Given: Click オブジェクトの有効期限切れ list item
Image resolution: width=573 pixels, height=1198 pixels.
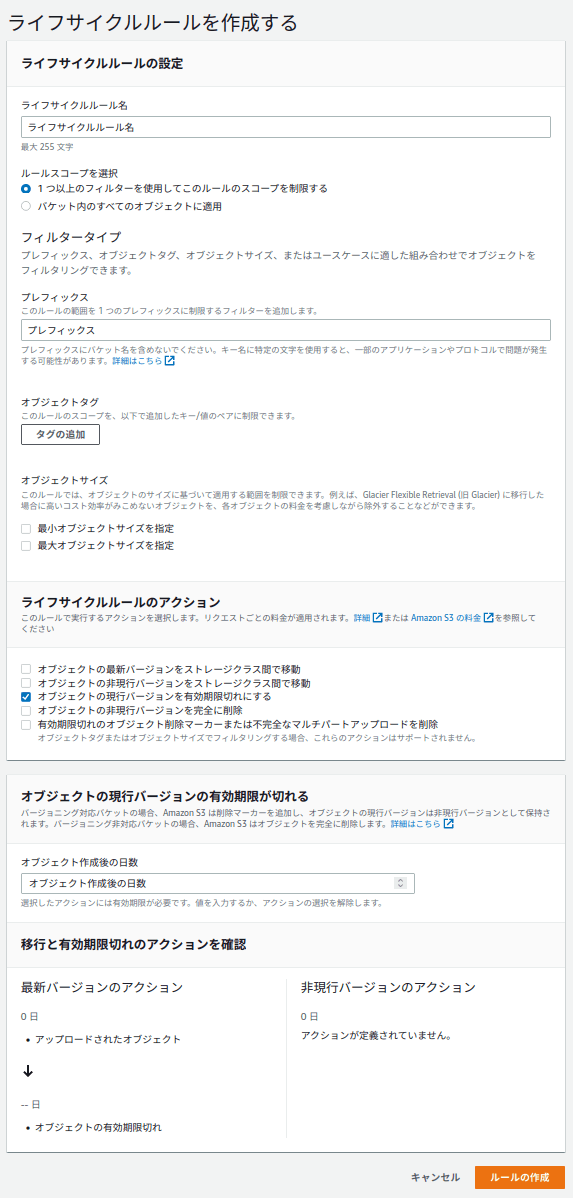Looking at the screenshot, I should (x=99, y=1127).
